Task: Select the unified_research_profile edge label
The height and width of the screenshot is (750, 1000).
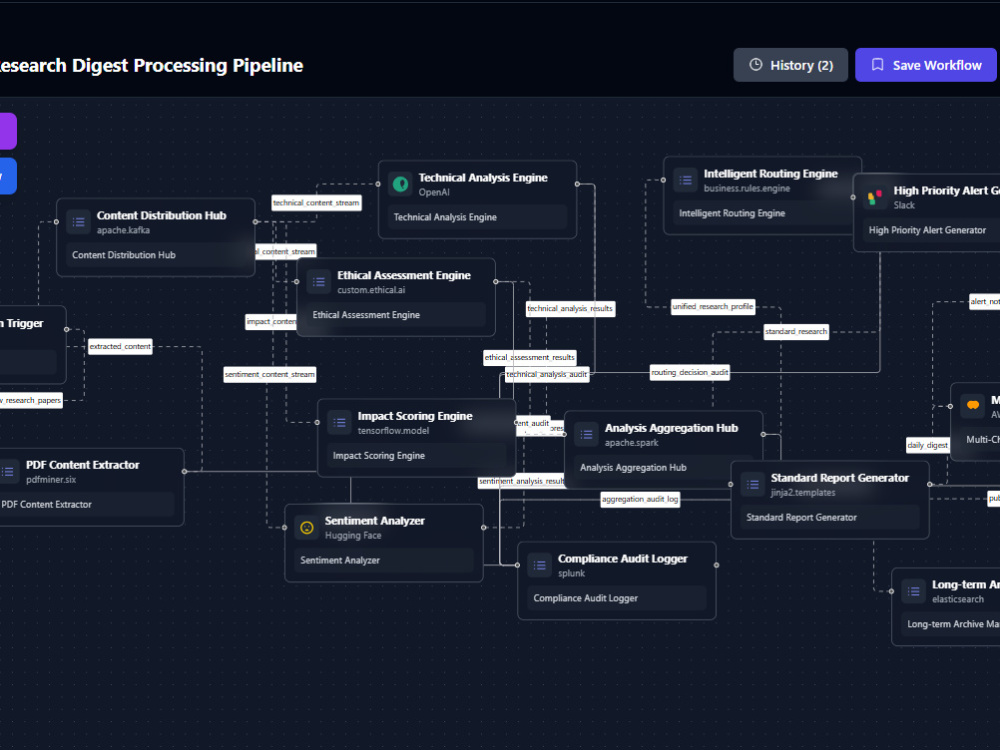Action: pyautogui.click(x=712, y=307)
